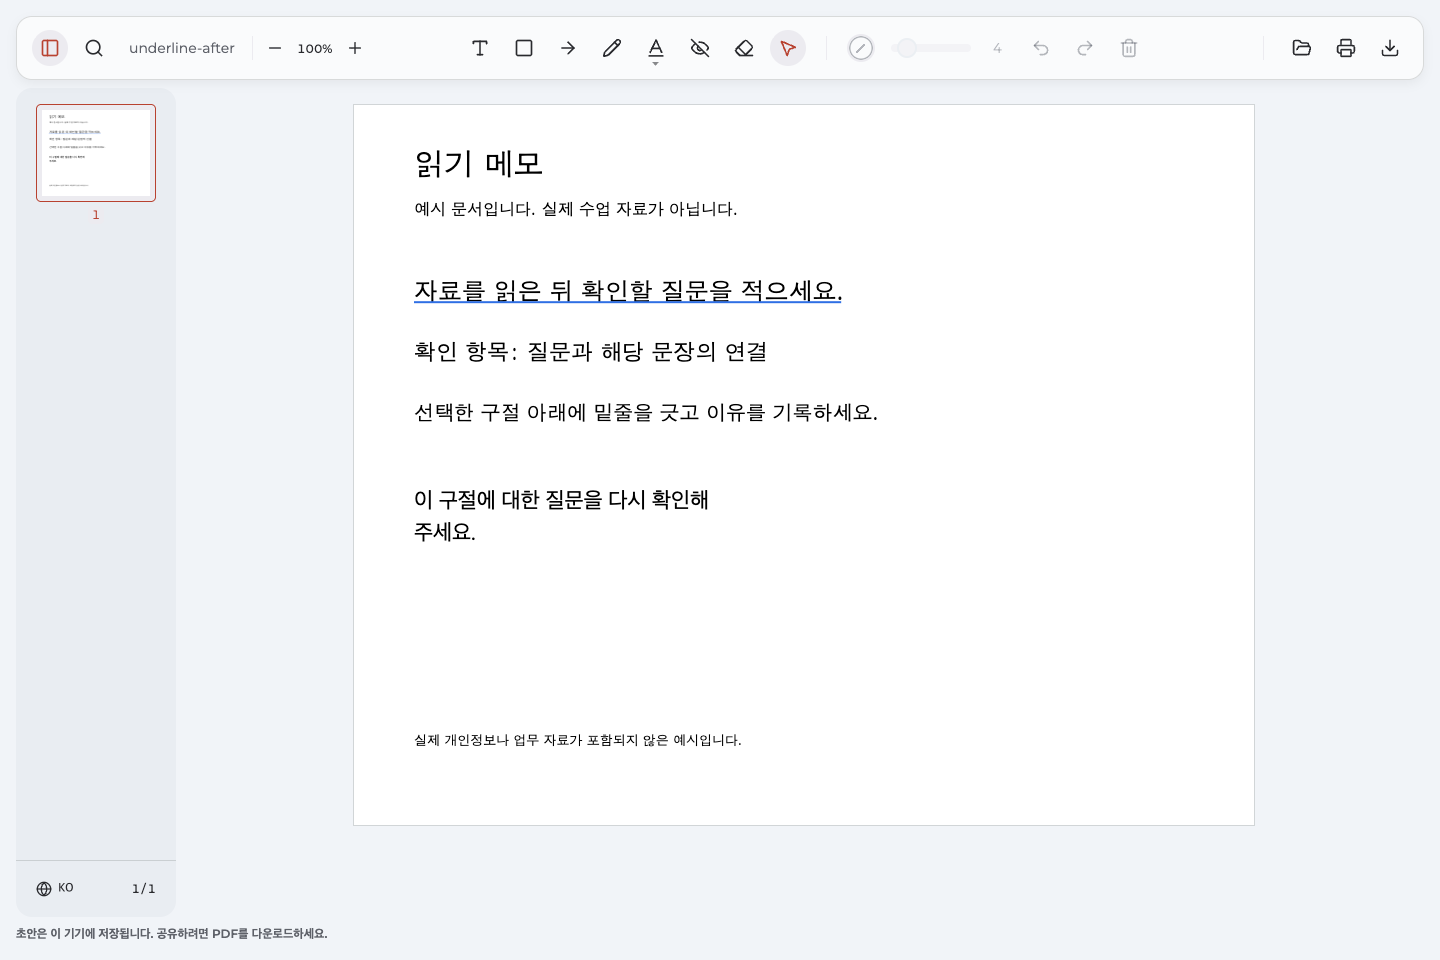This screenshot has height=960, width=1440.
Task: Activate the cursor selection tool
Action: 788,48
